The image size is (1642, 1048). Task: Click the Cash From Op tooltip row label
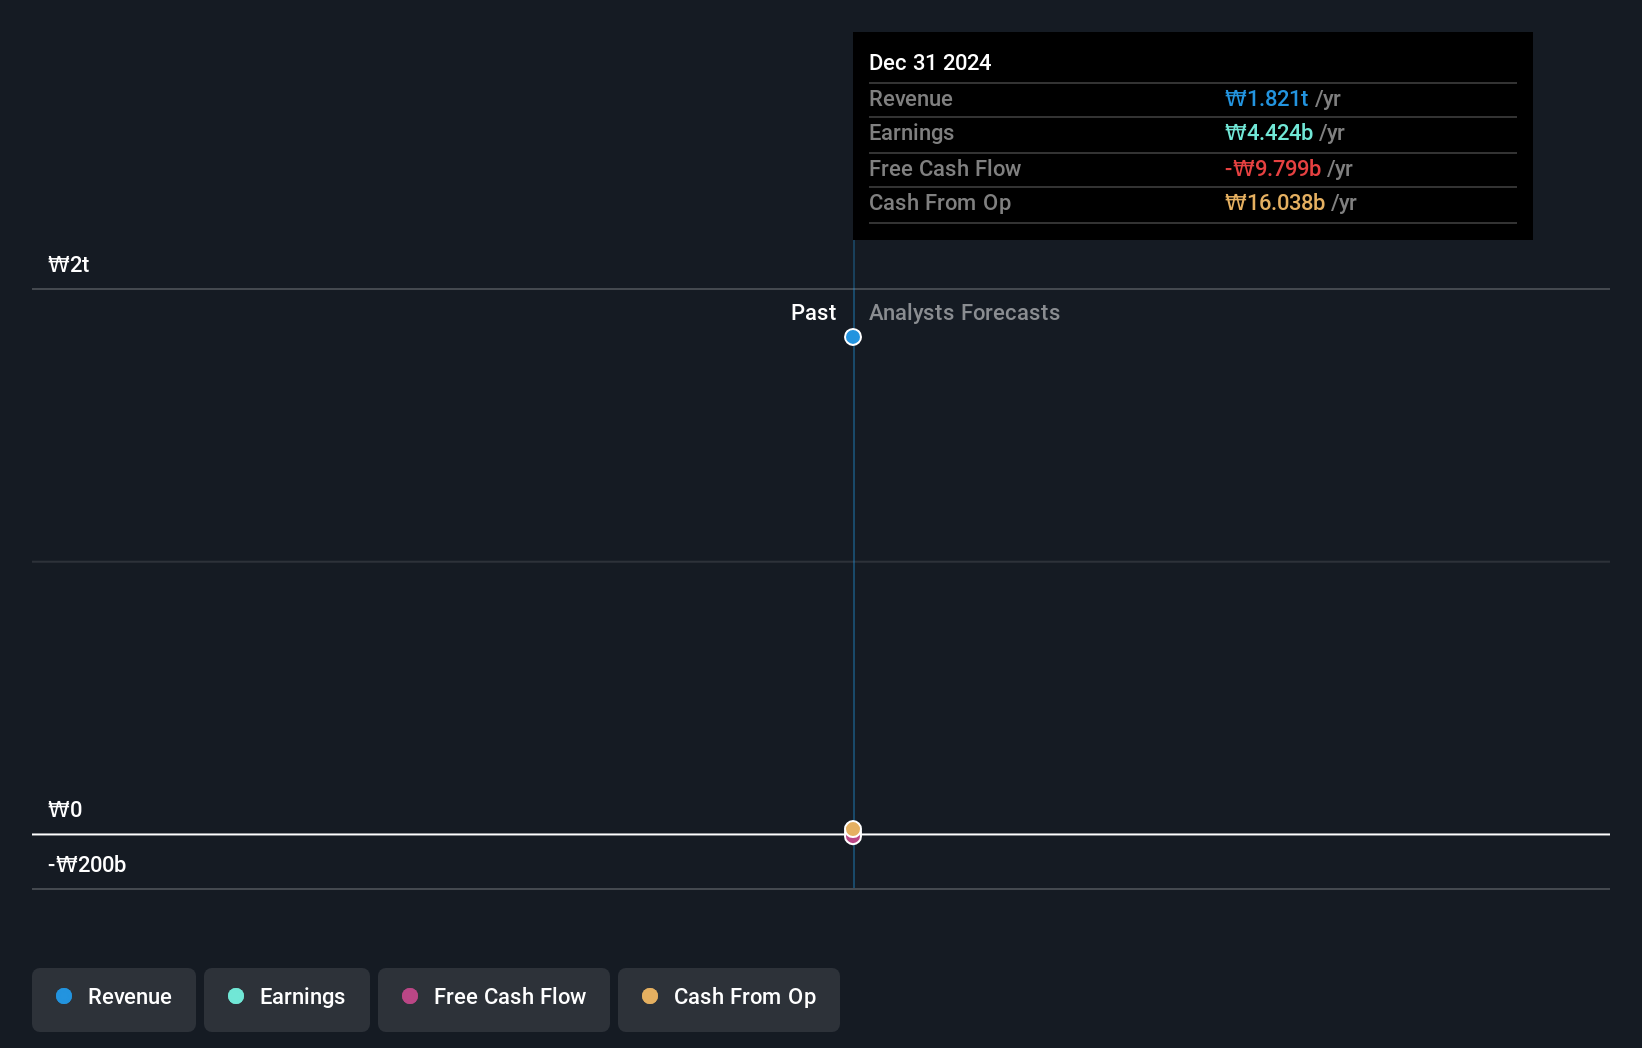coord(940,203)
